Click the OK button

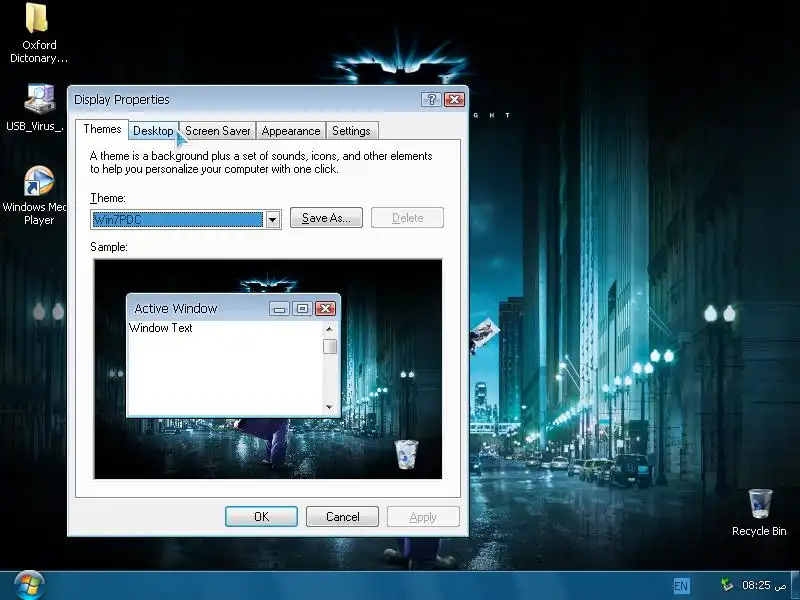261,517
